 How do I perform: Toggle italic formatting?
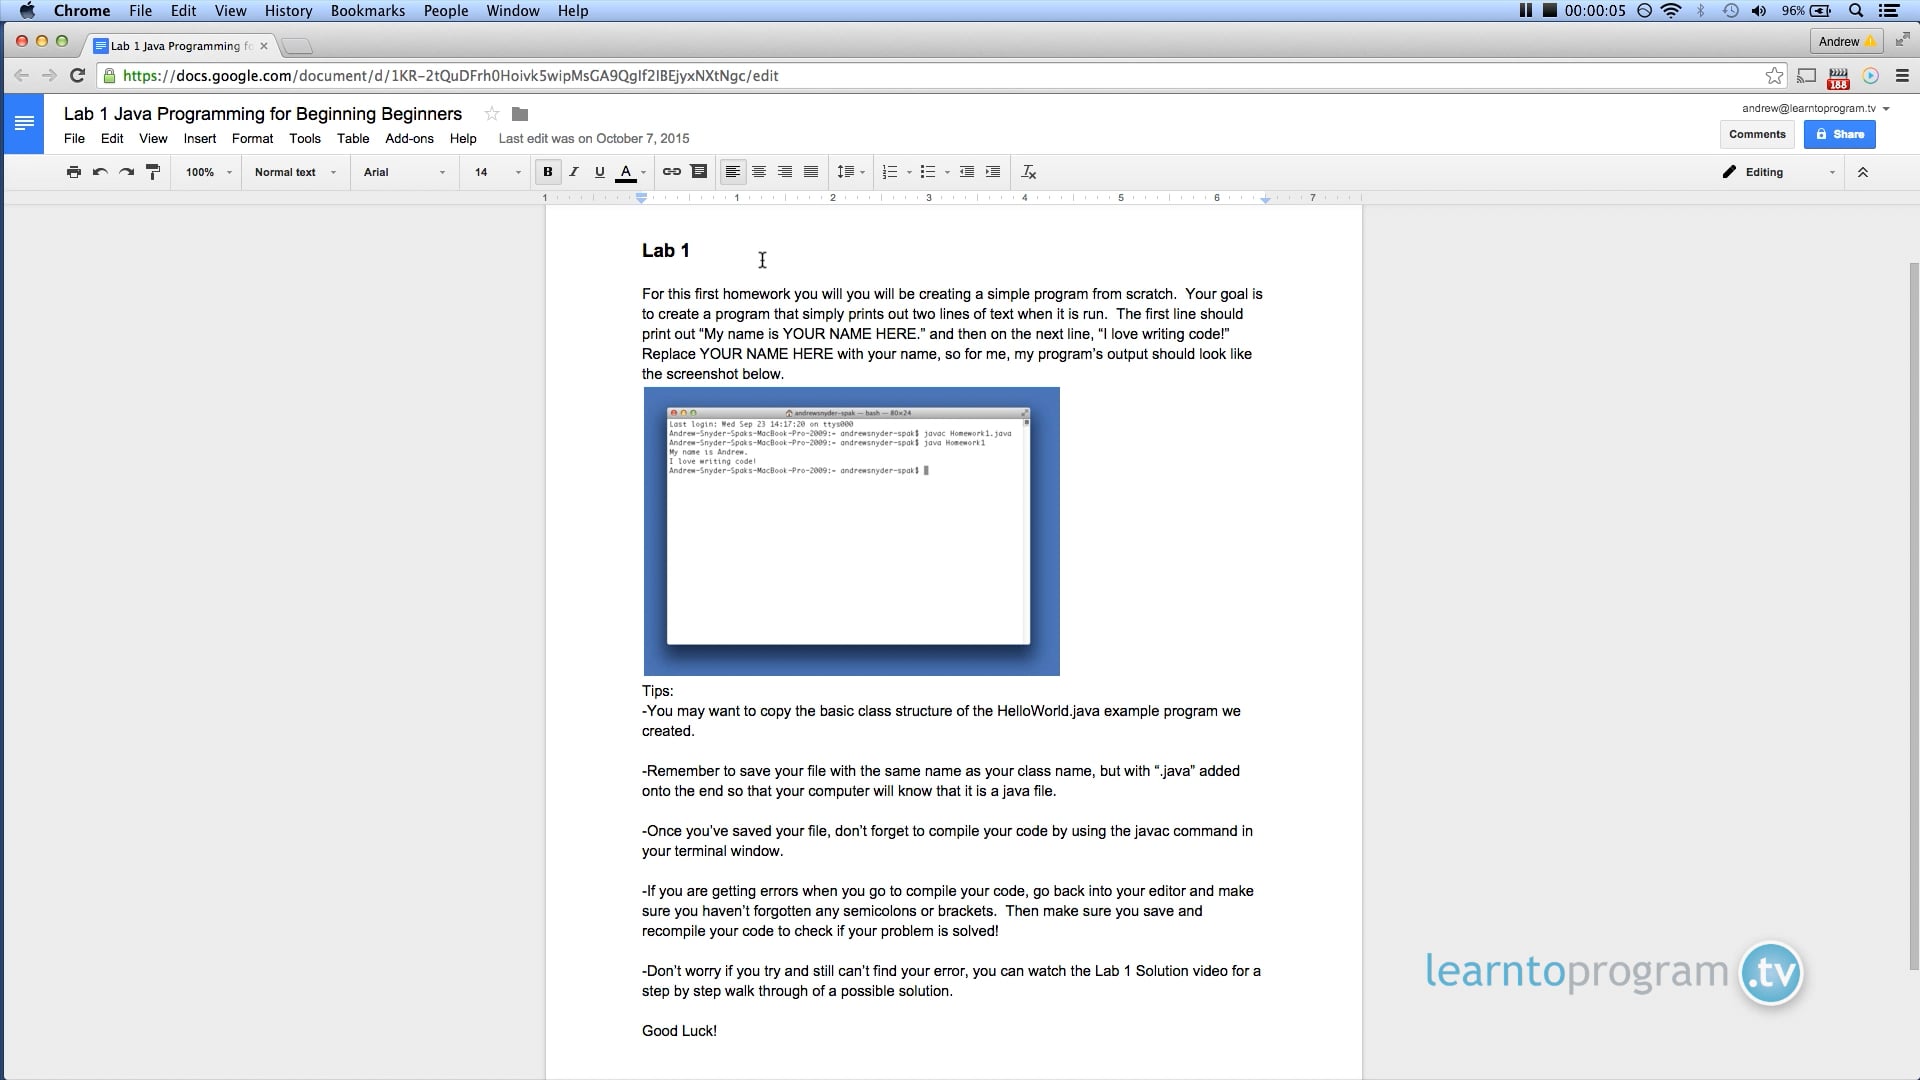pyautogui.click(x=574, y=172)
